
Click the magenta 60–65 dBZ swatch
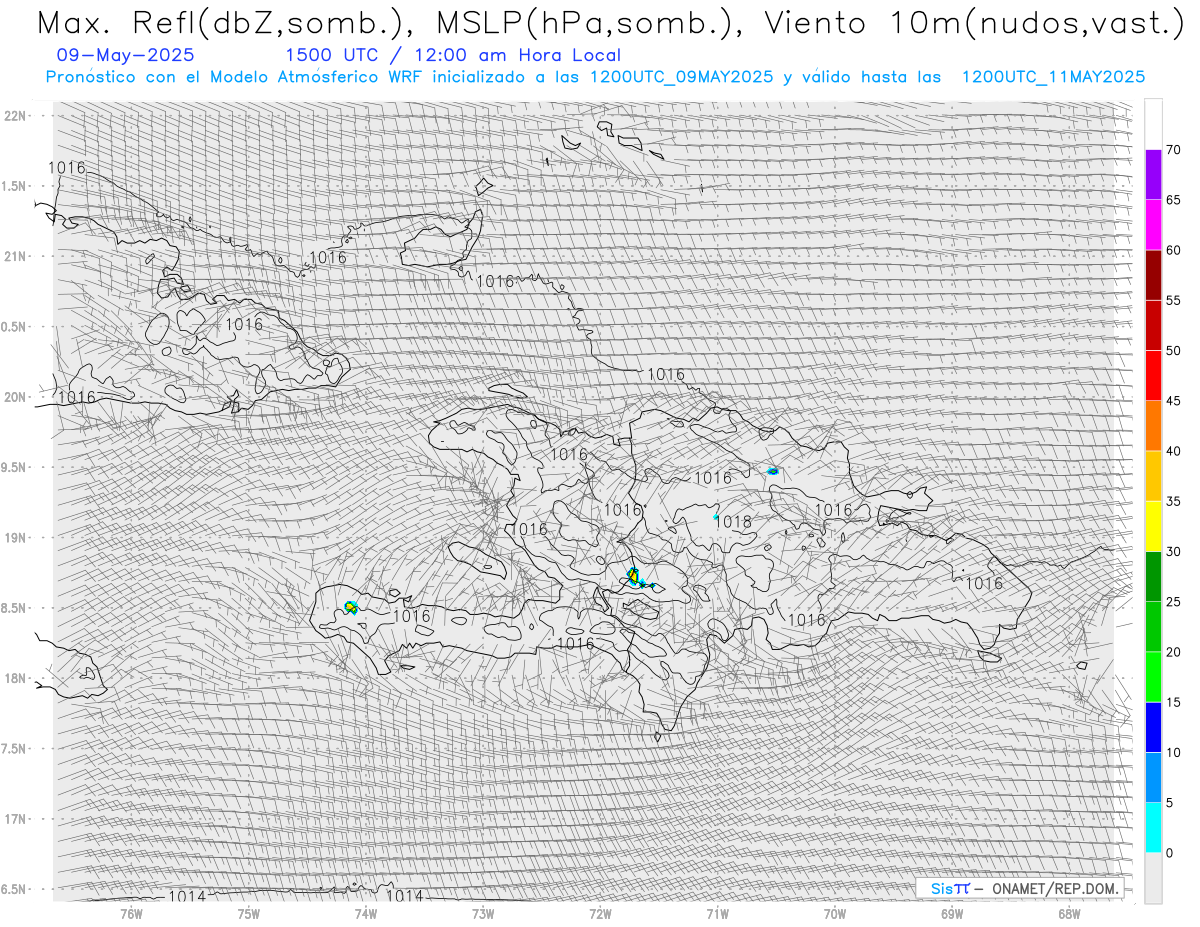[1153, 225]
